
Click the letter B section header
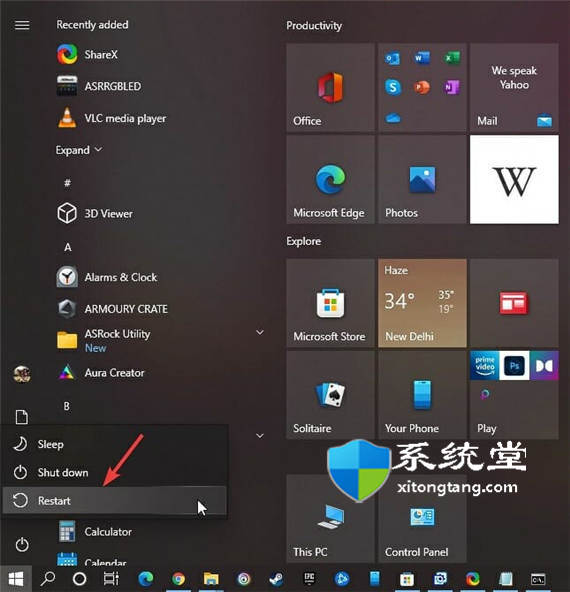pyautogui.click(x=67, y=406)
